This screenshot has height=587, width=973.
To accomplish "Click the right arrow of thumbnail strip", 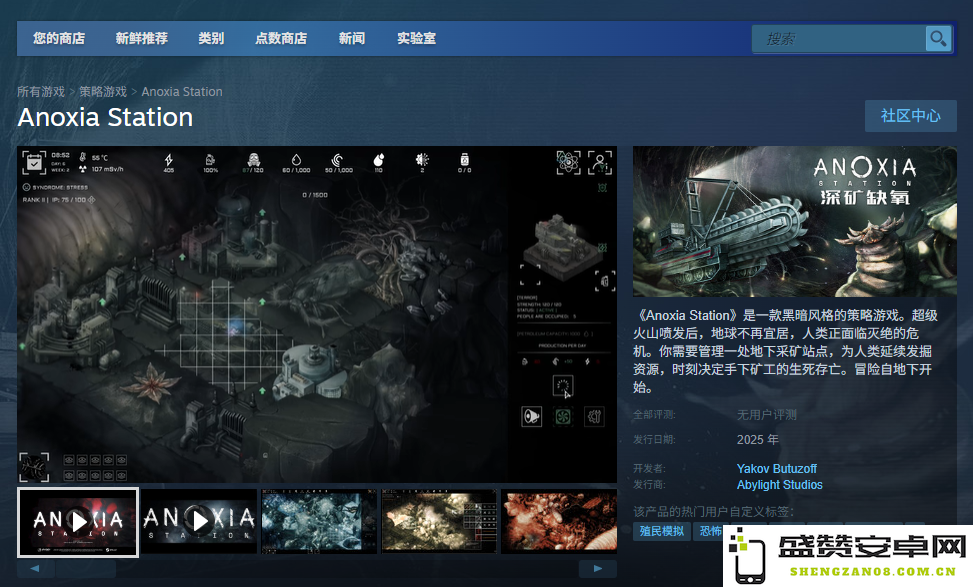I will tap(598, 568).
